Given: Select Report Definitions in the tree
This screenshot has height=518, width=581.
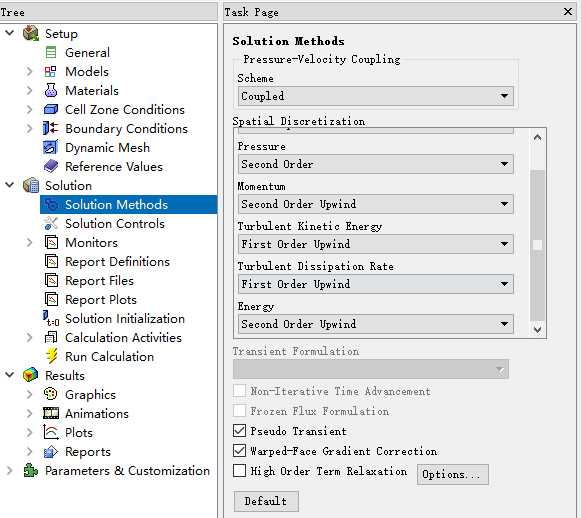Looking at the screenshot, I should tap(117, 262).
